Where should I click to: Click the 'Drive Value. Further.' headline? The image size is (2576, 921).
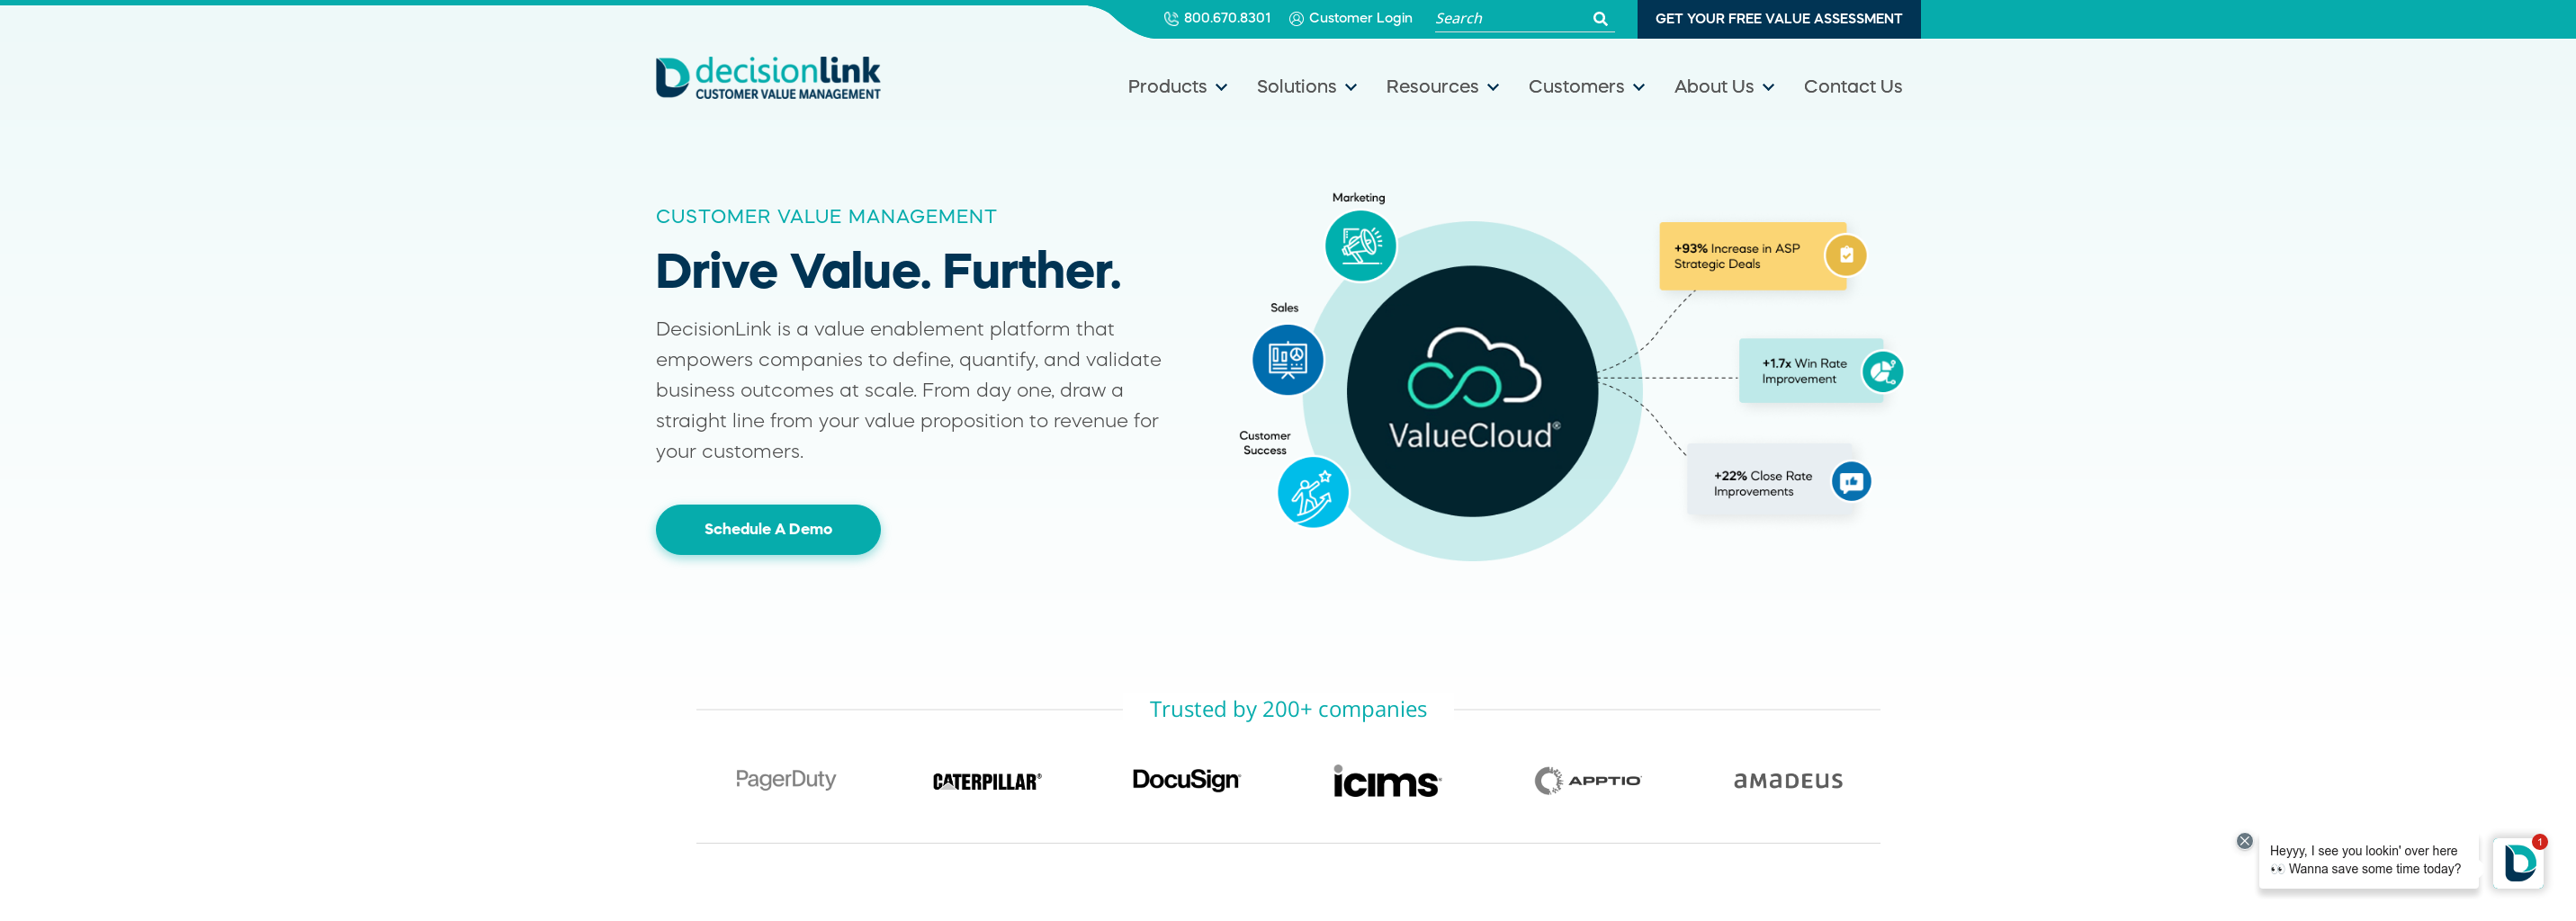888,271
